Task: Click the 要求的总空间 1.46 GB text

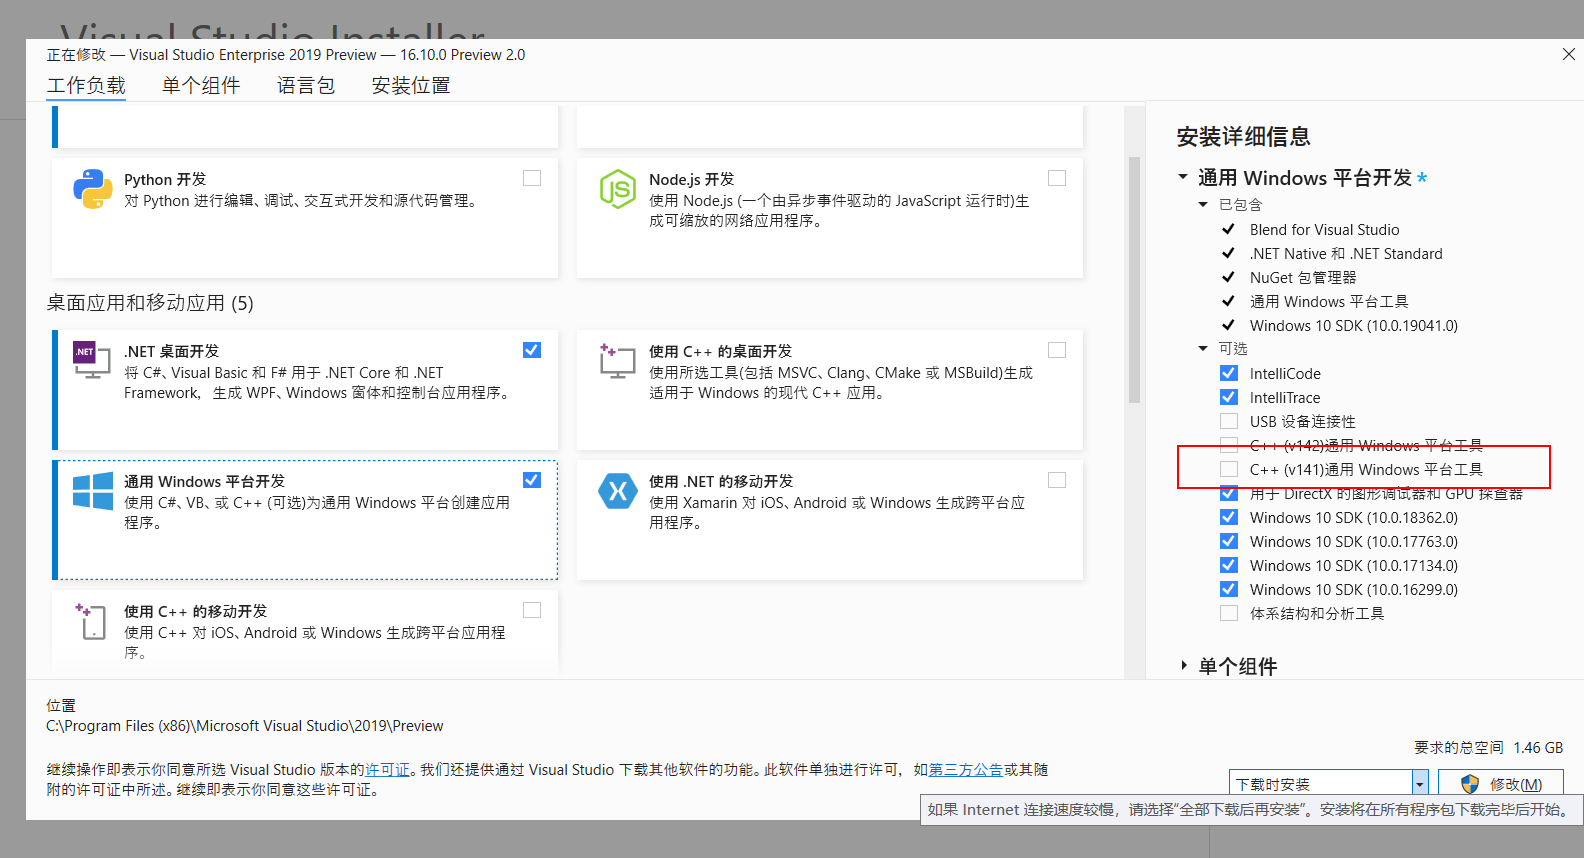Action: click(x=1488, y=747)
